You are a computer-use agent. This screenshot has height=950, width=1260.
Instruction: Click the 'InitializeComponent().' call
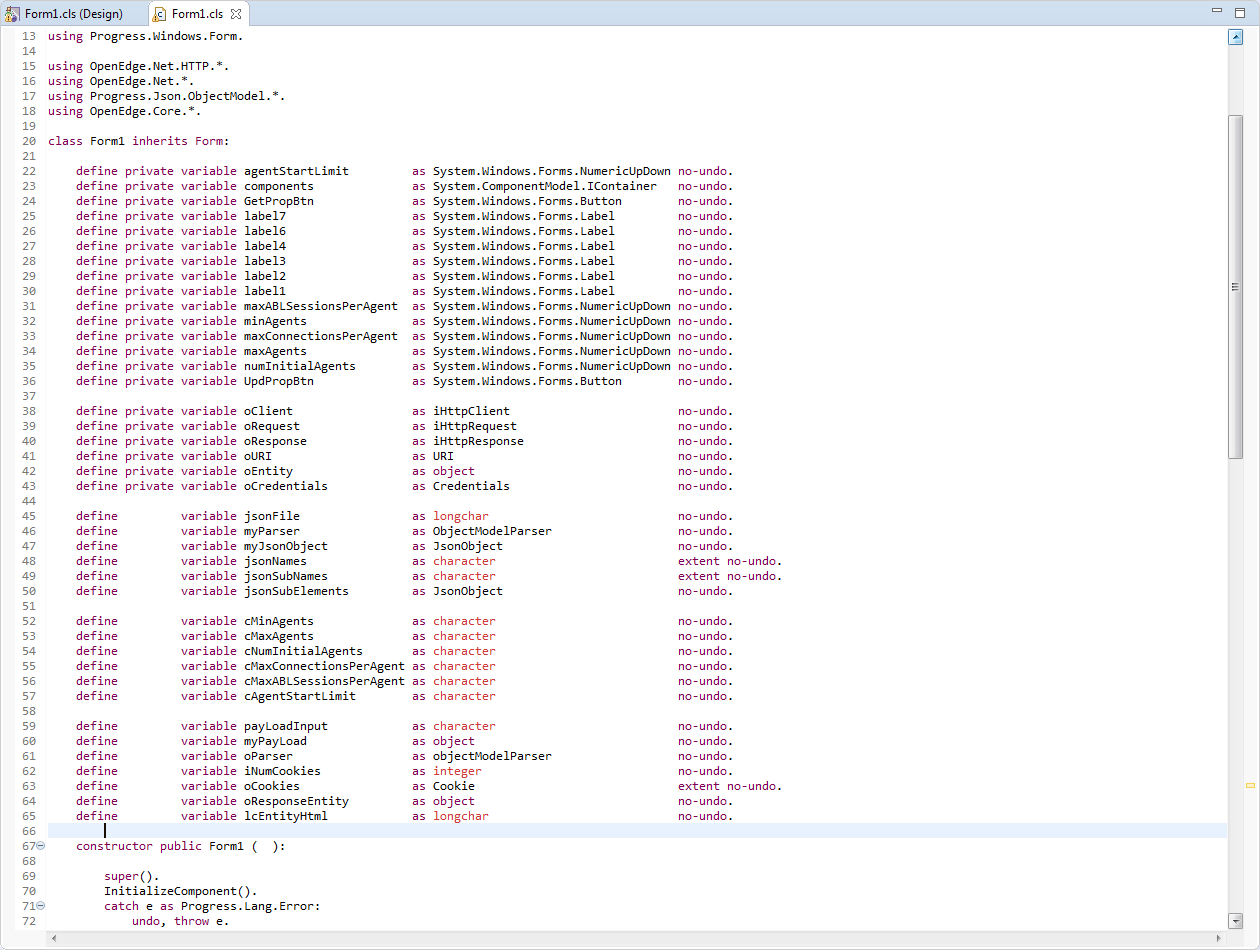pyautogui.click(x=181, y=891)
